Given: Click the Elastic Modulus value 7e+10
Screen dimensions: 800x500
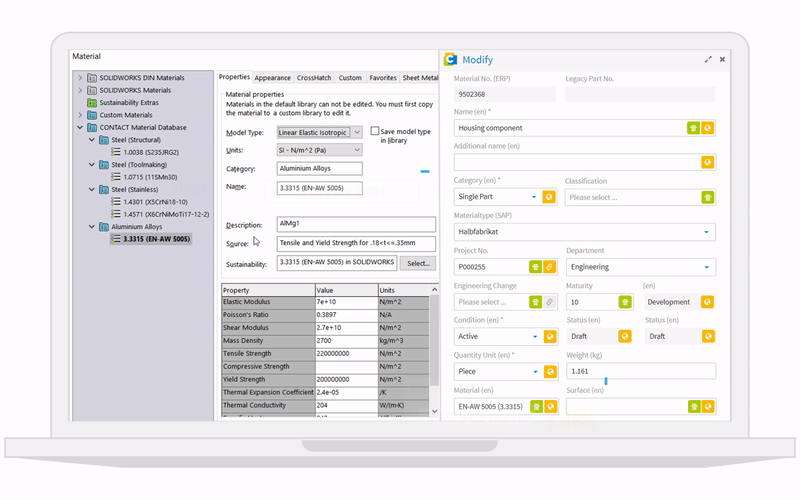Looking at the screenshot, I should pyautogui.click(x=346, y=302).
